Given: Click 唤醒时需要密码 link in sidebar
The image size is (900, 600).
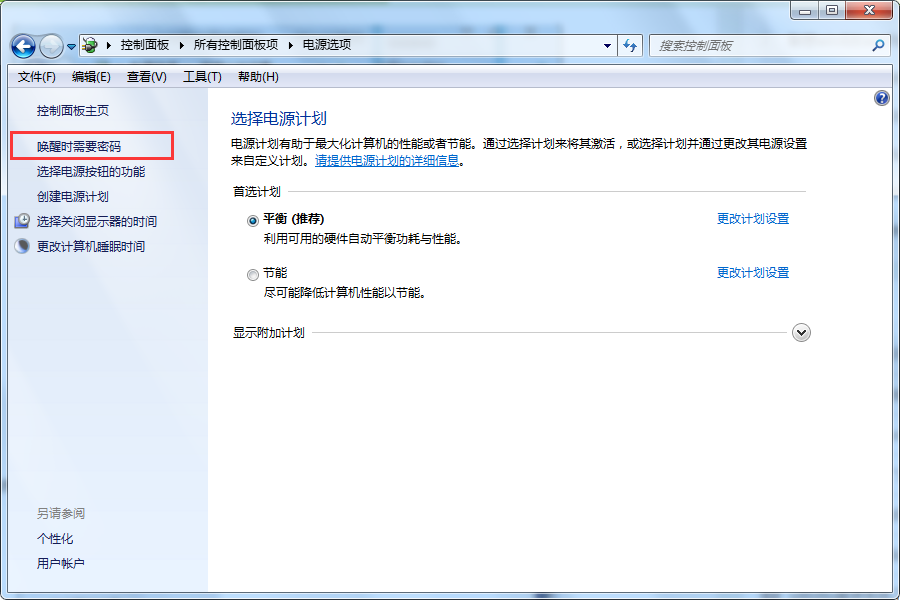Looking at the screenshot, I should click(x=79, y=146).
